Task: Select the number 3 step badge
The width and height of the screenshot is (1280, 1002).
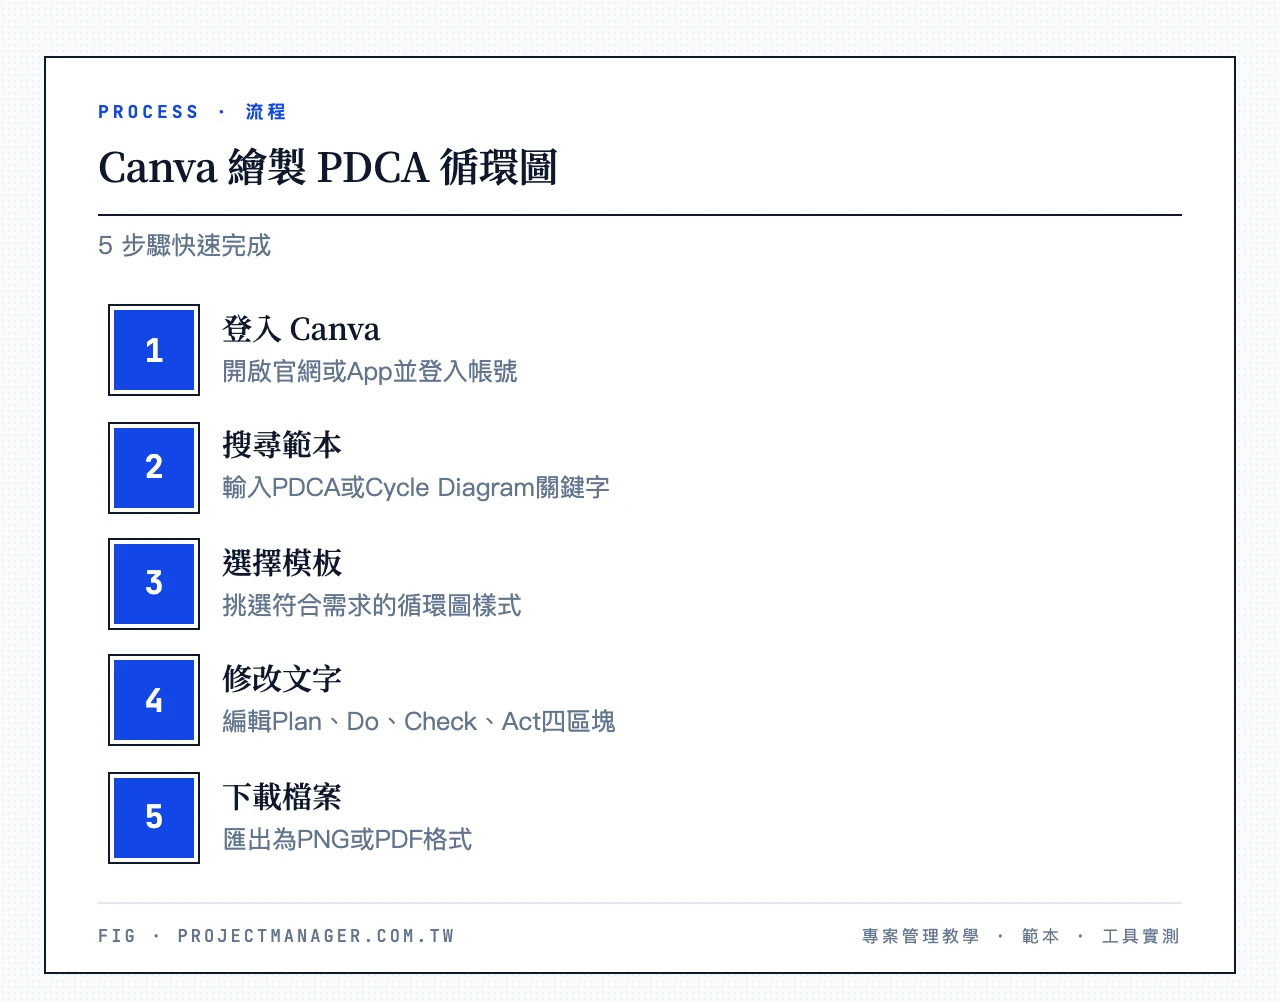Action: tap(154, 584)
